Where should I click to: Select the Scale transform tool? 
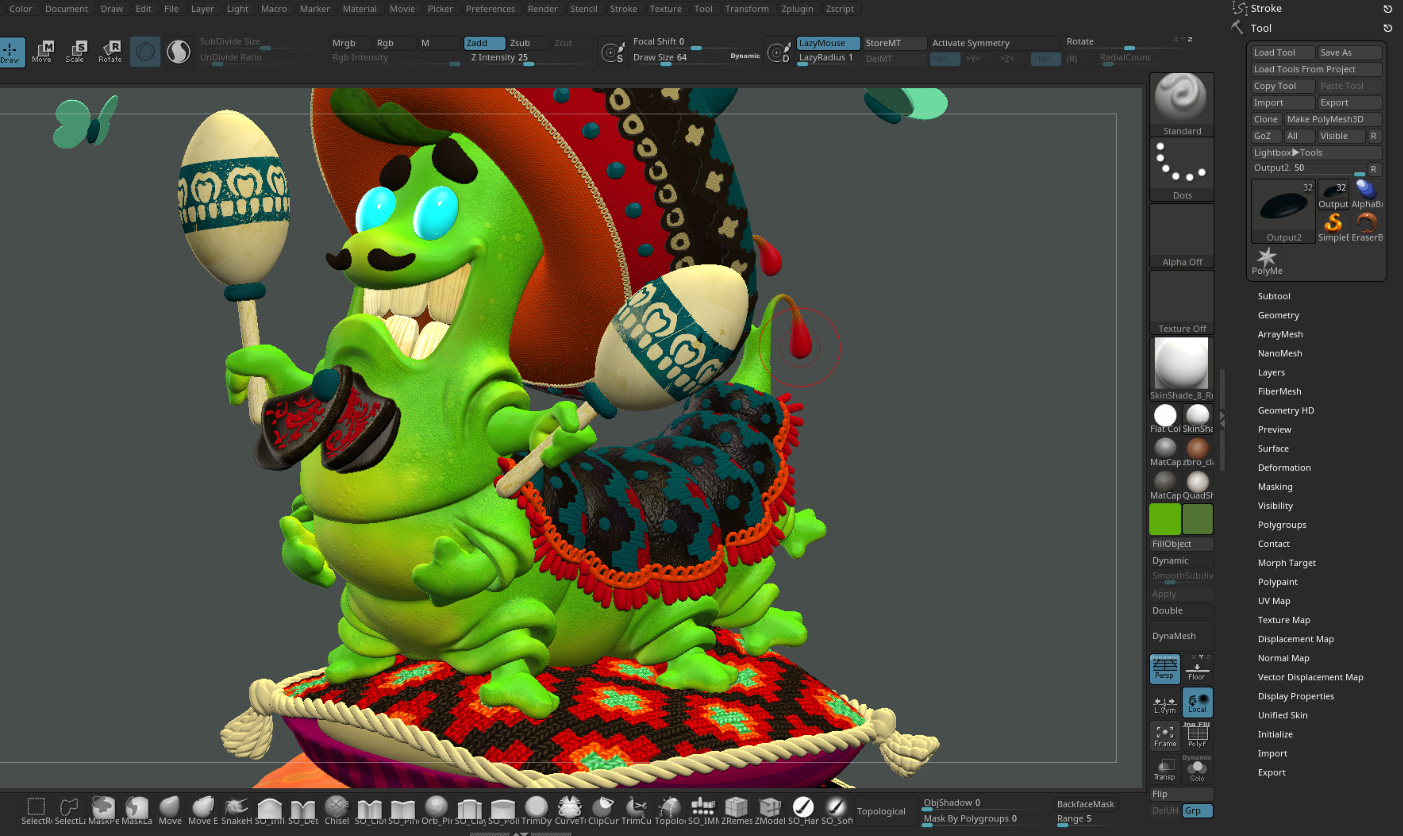75,52
